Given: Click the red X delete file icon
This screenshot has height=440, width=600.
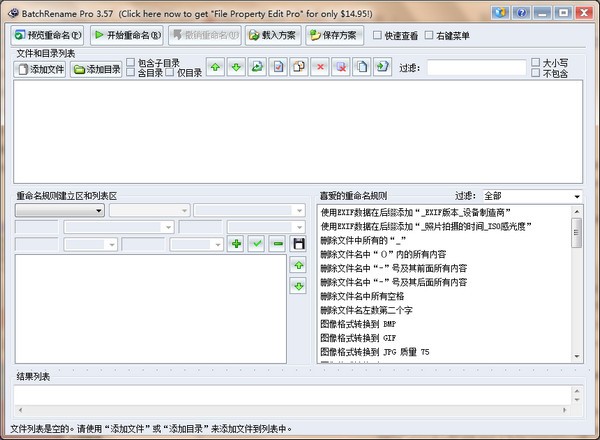Looking at the screenshot, I should click(320, 68).
